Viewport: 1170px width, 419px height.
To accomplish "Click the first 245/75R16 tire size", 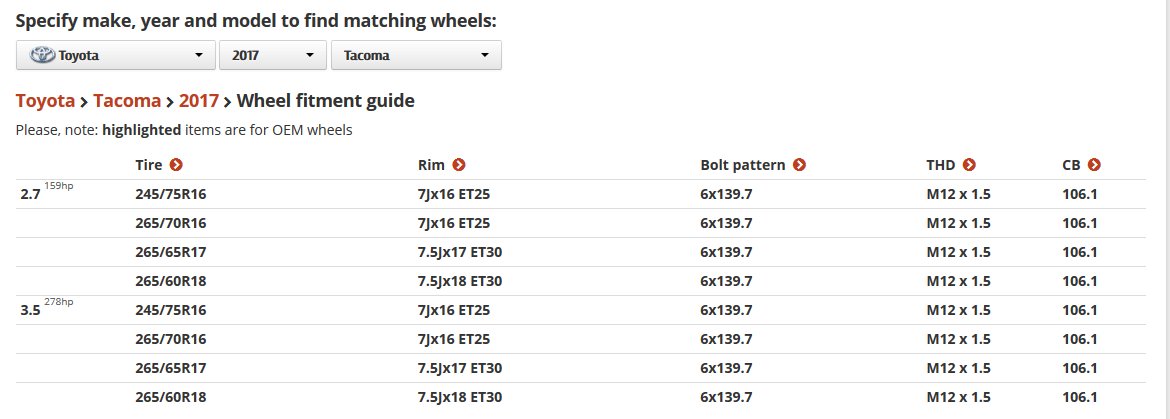I will tap(171, 194).
